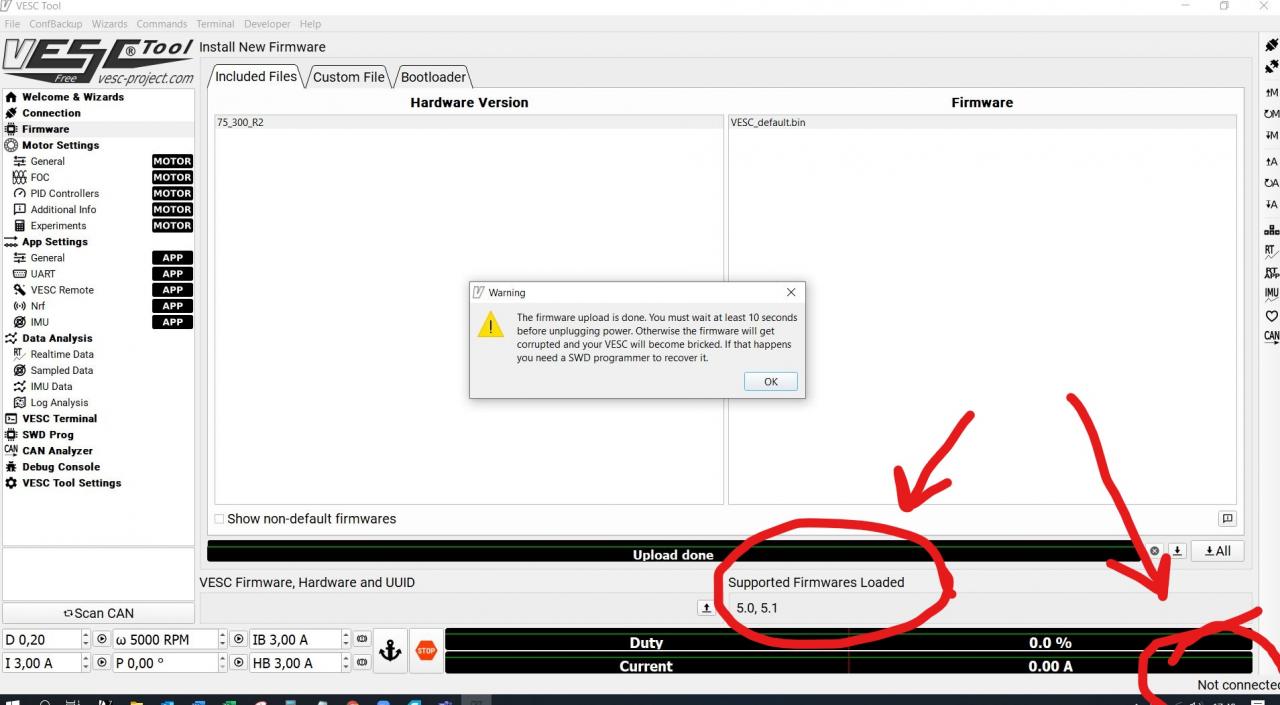Switch to the Custom File tab
Image resolution: width=1280 pixels, height=705 pixels.
(349, 77)
